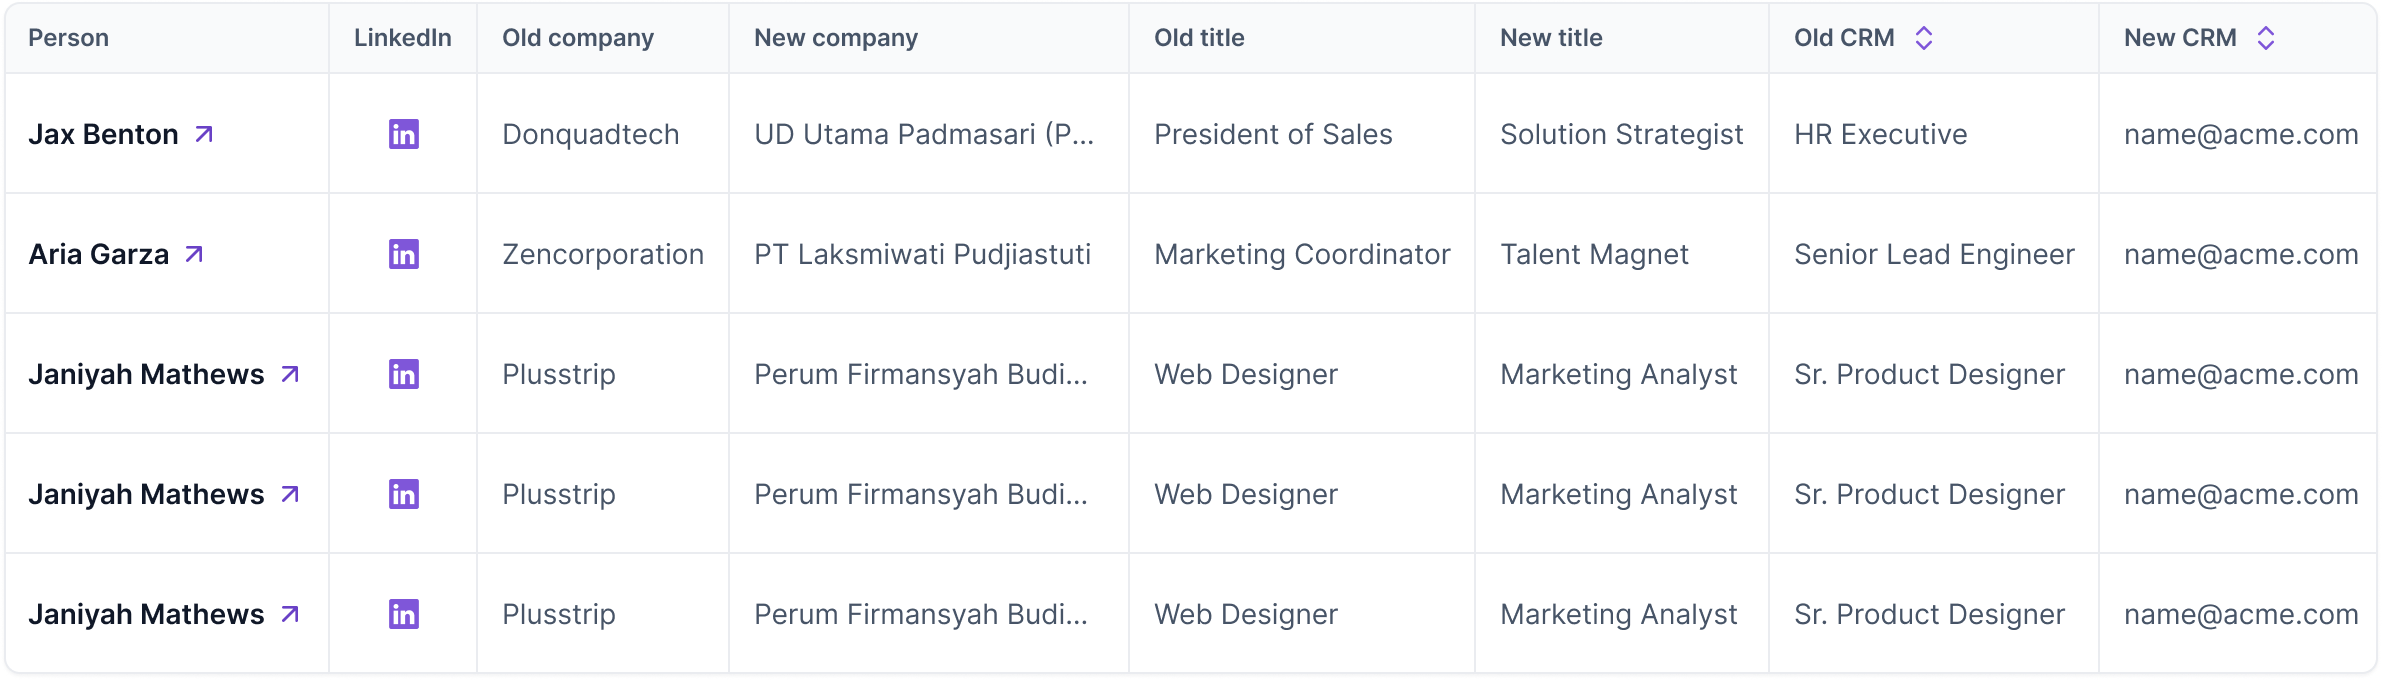The image size is (2382, 680).
Task: Click LinkedIn icon in last row
Action: point(403,614)
